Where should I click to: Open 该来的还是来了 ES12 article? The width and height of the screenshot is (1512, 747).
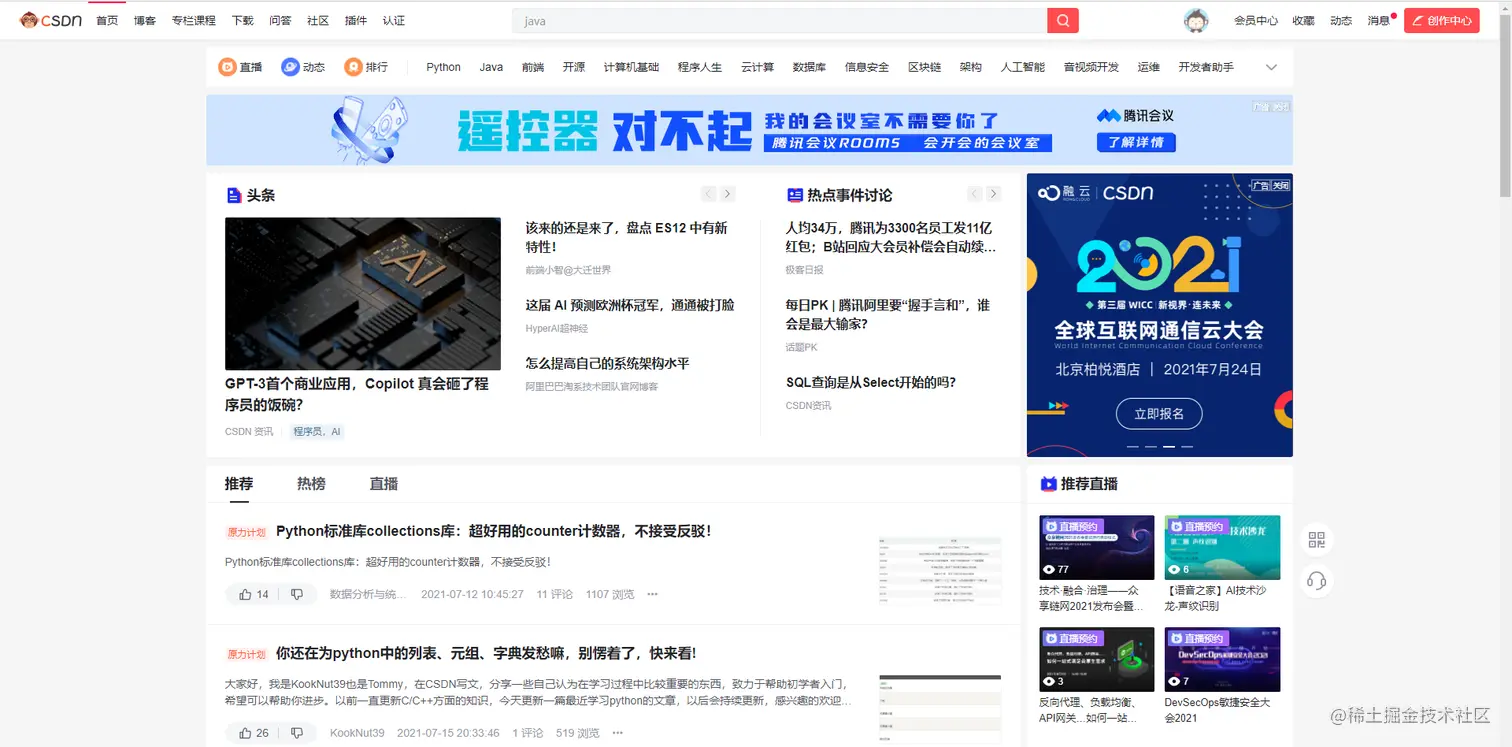[626, 237]
